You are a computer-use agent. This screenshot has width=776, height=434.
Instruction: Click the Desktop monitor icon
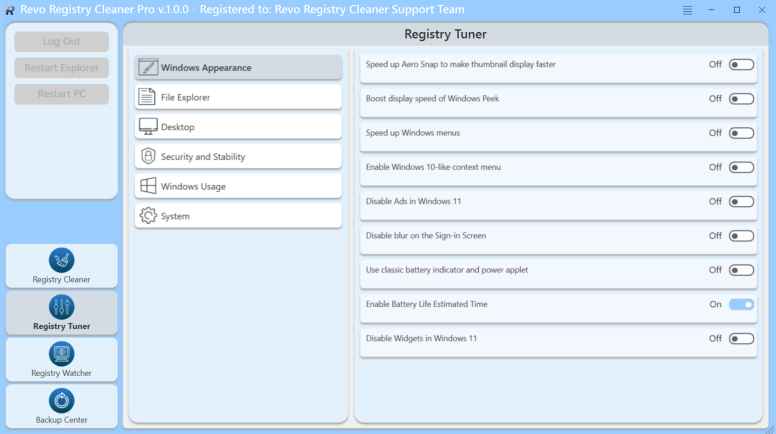click(x=147, y=127)
